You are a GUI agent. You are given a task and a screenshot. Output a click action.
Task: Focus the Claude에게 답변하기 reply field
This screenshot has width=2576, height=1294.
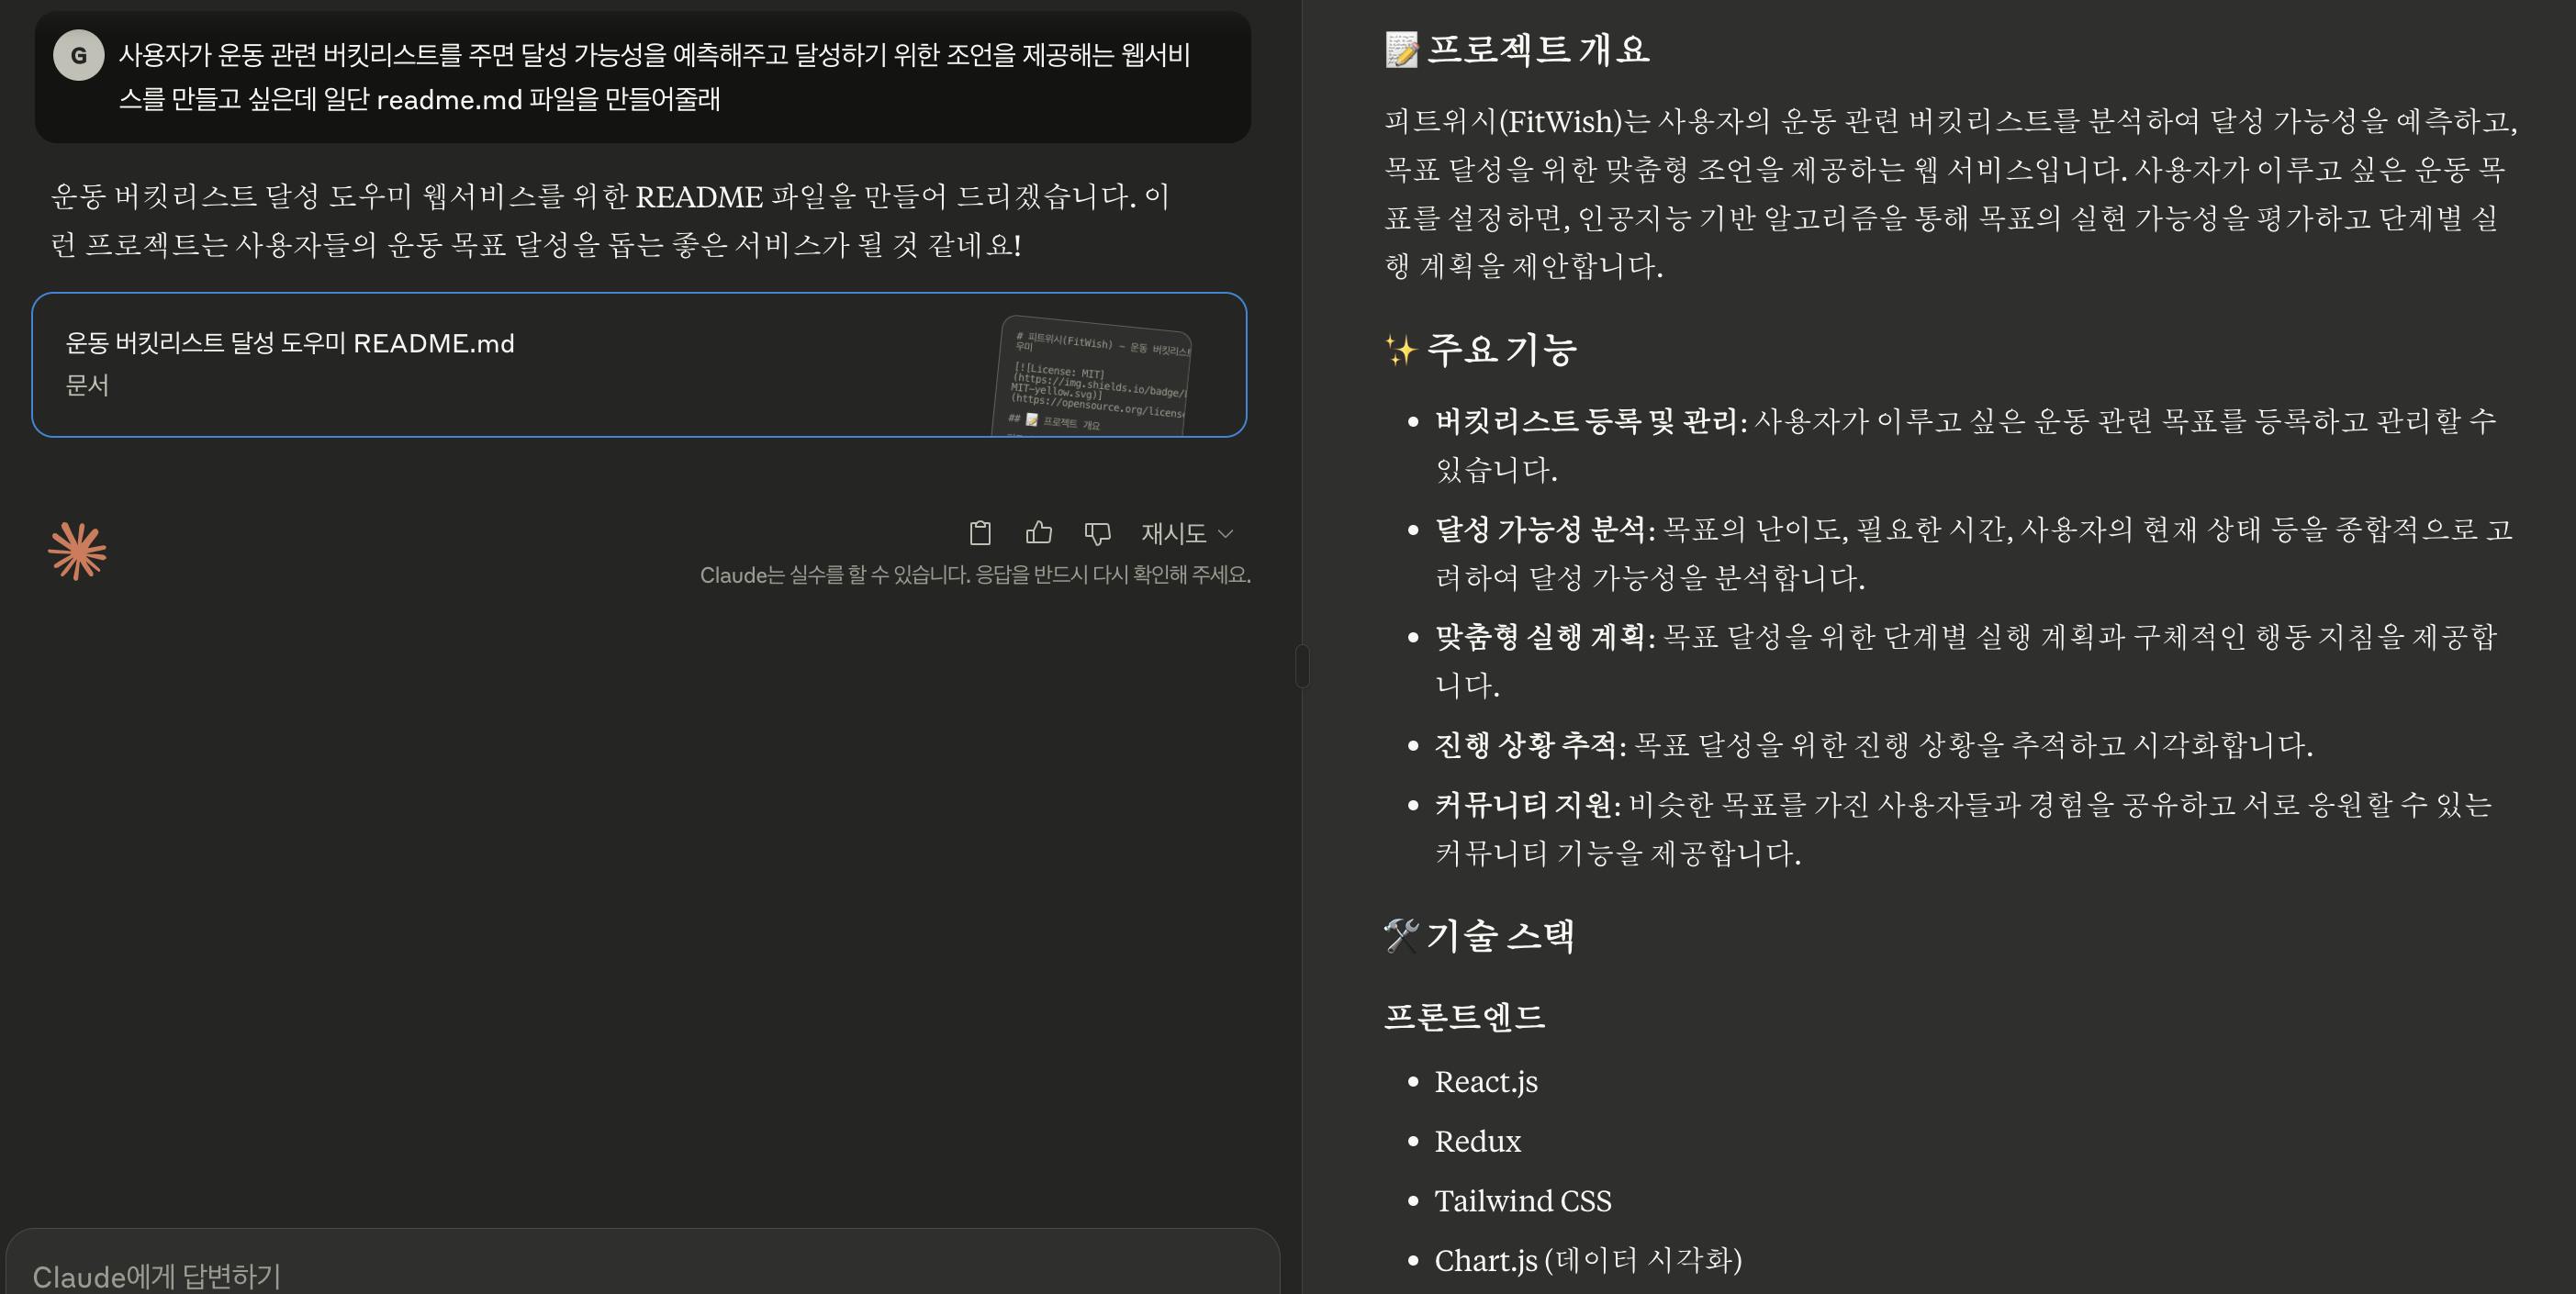click(x=156, y=1276)
